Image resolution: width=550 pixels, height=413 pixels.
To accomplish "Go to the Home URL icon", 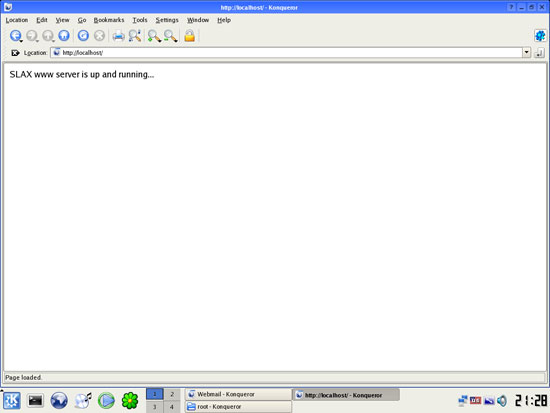I will pyautogui.click(x=64, y=35).
